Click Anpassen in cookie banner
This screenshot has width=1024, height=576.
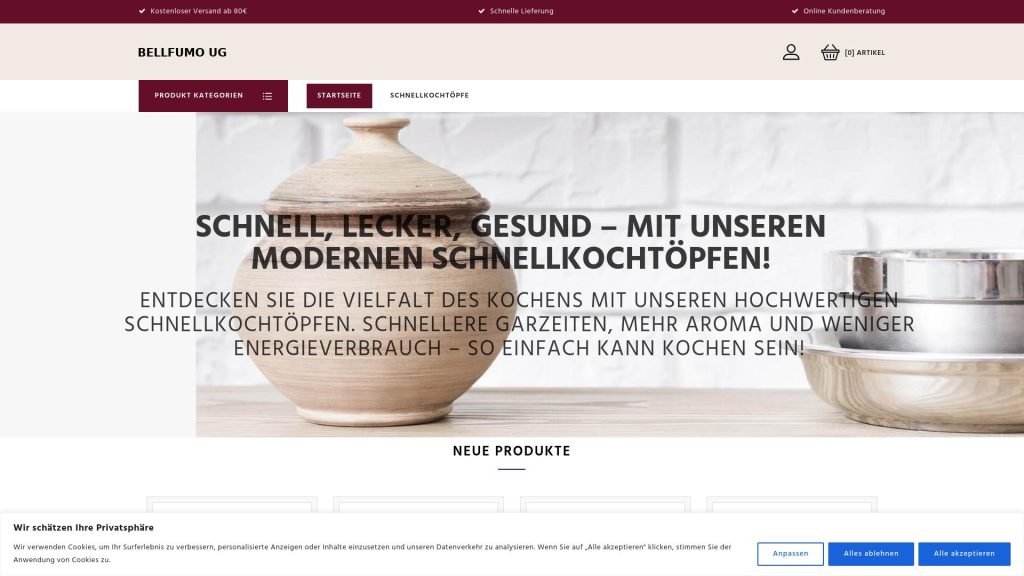click(x=790, y=554)
